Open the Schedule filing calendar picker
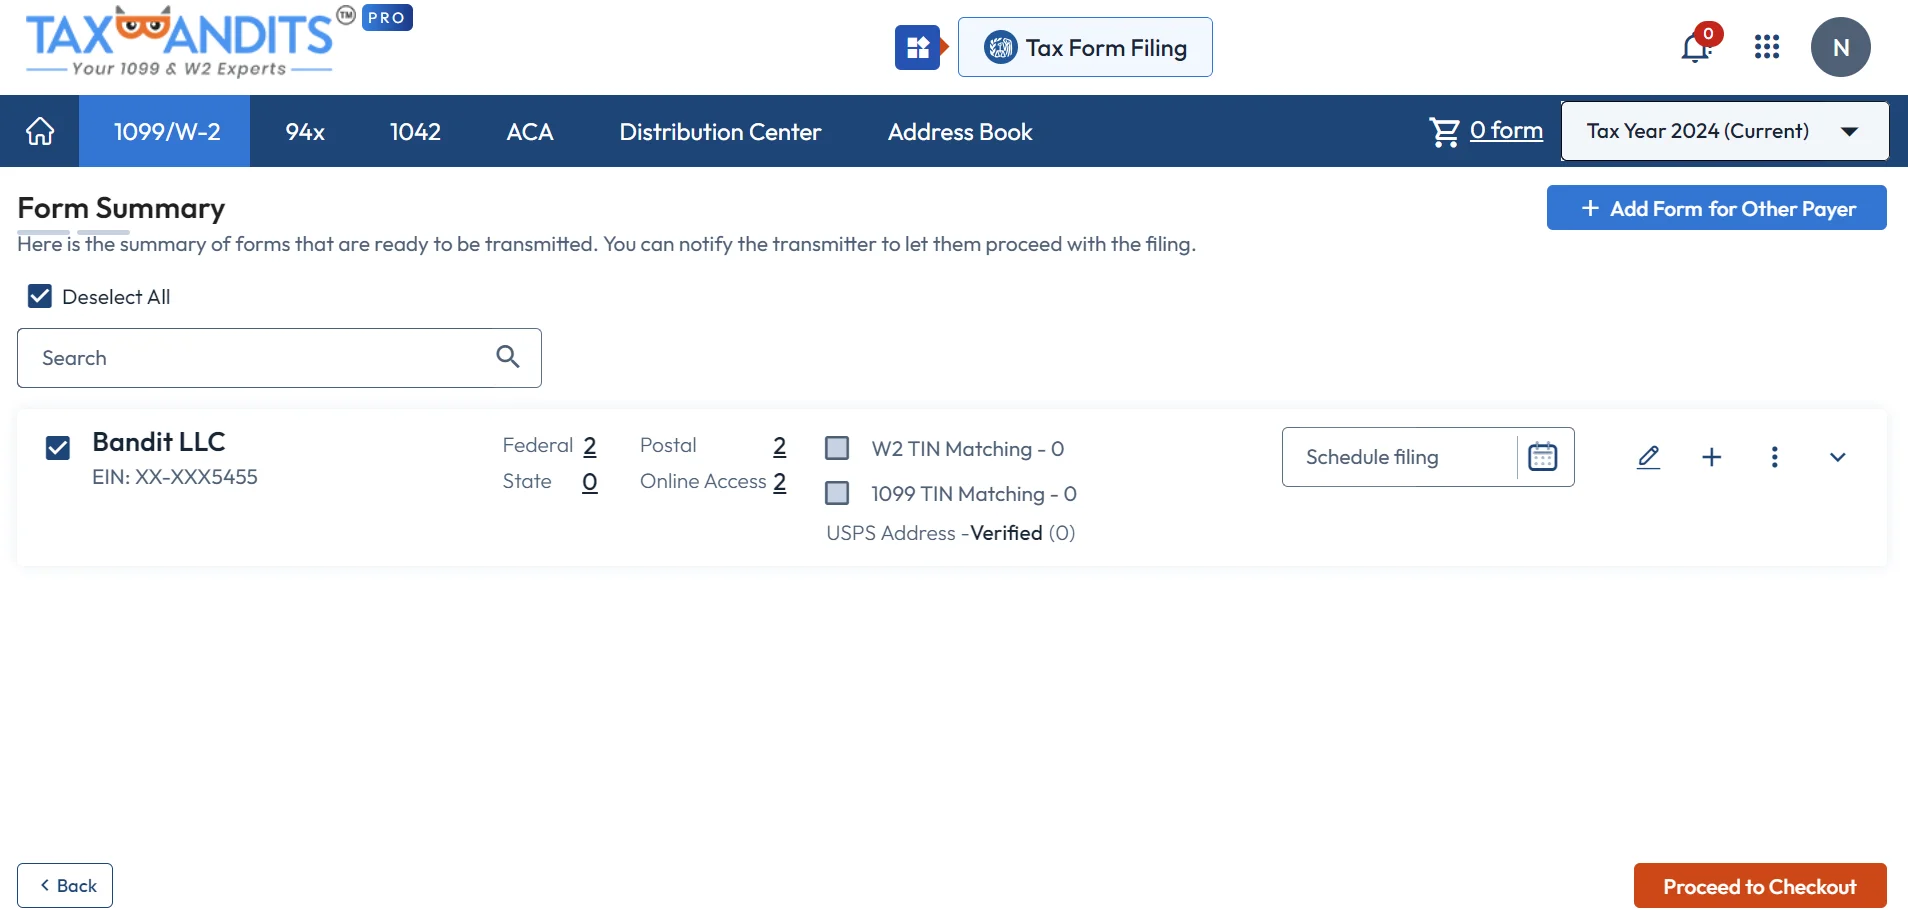This screenshot has height=910, width=1908. coord(1542,457)
